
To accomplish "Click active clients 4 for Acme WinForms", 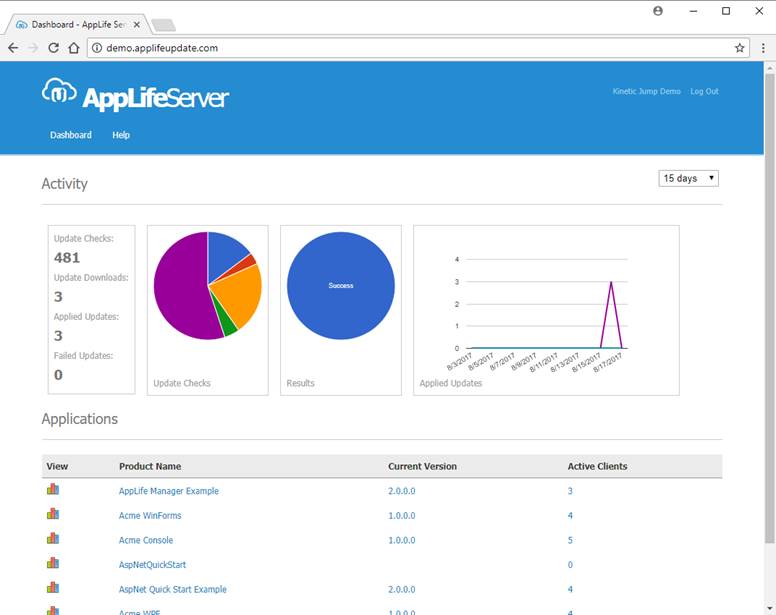I will pos(570,516).
